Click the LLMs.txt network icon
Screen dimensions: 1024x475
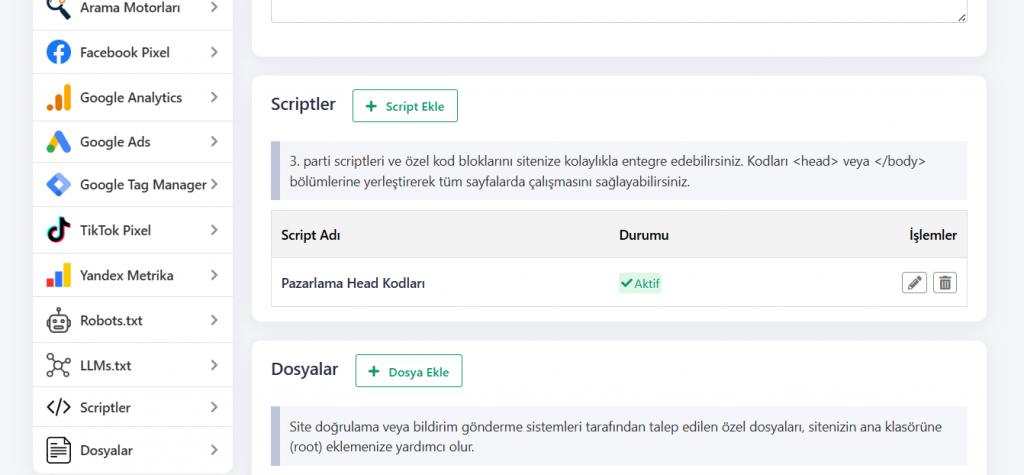tap(59, 366)
